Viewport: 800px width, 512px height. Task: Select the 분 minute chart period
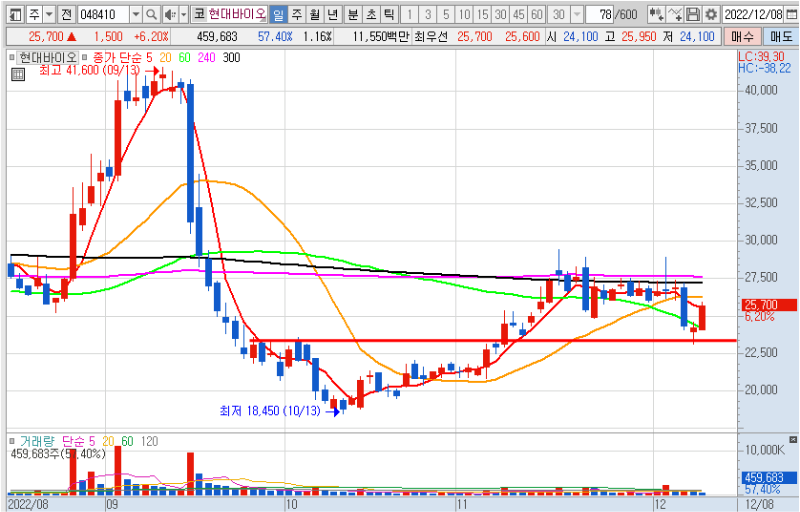pyautogui.click(x=353, y=14)
